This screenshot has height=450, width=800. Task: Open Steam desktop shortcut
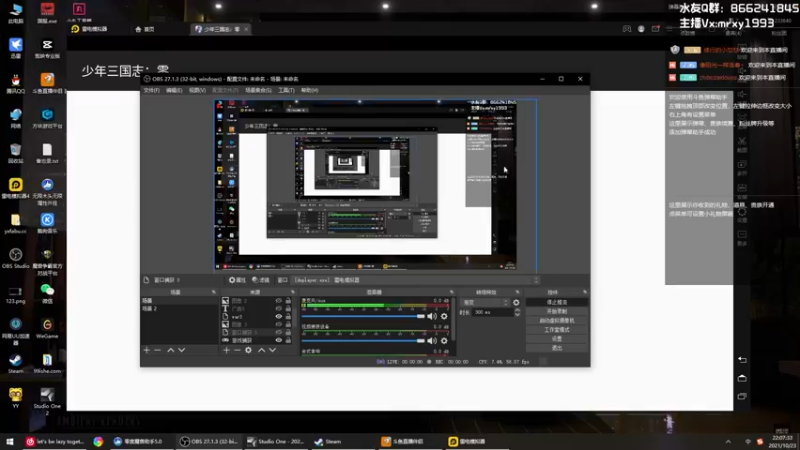coord(15,363)
